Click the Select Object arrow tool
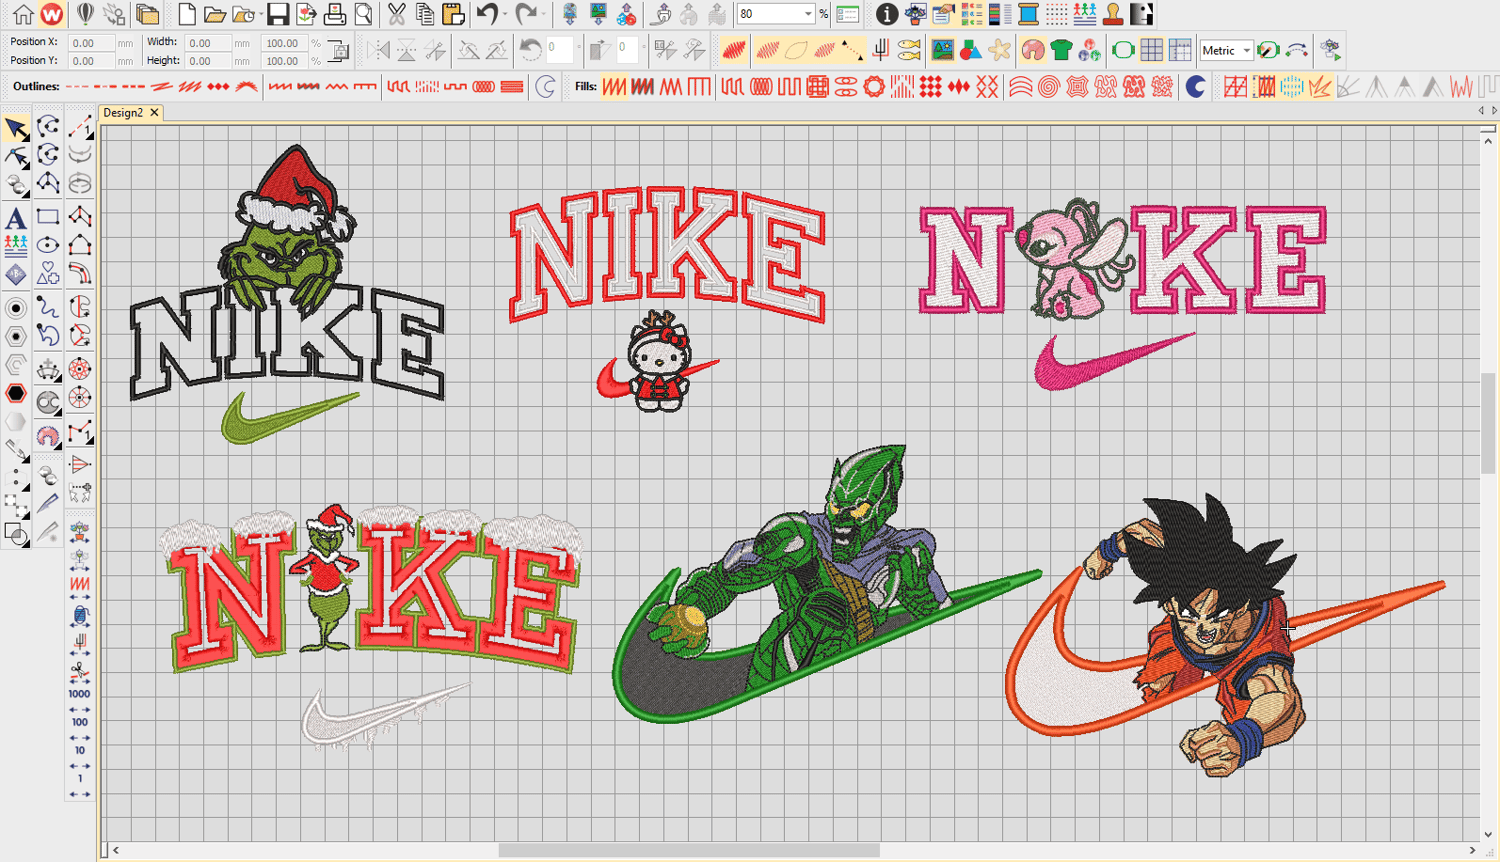The image size is (1500, 862). [x=16, y=128]
